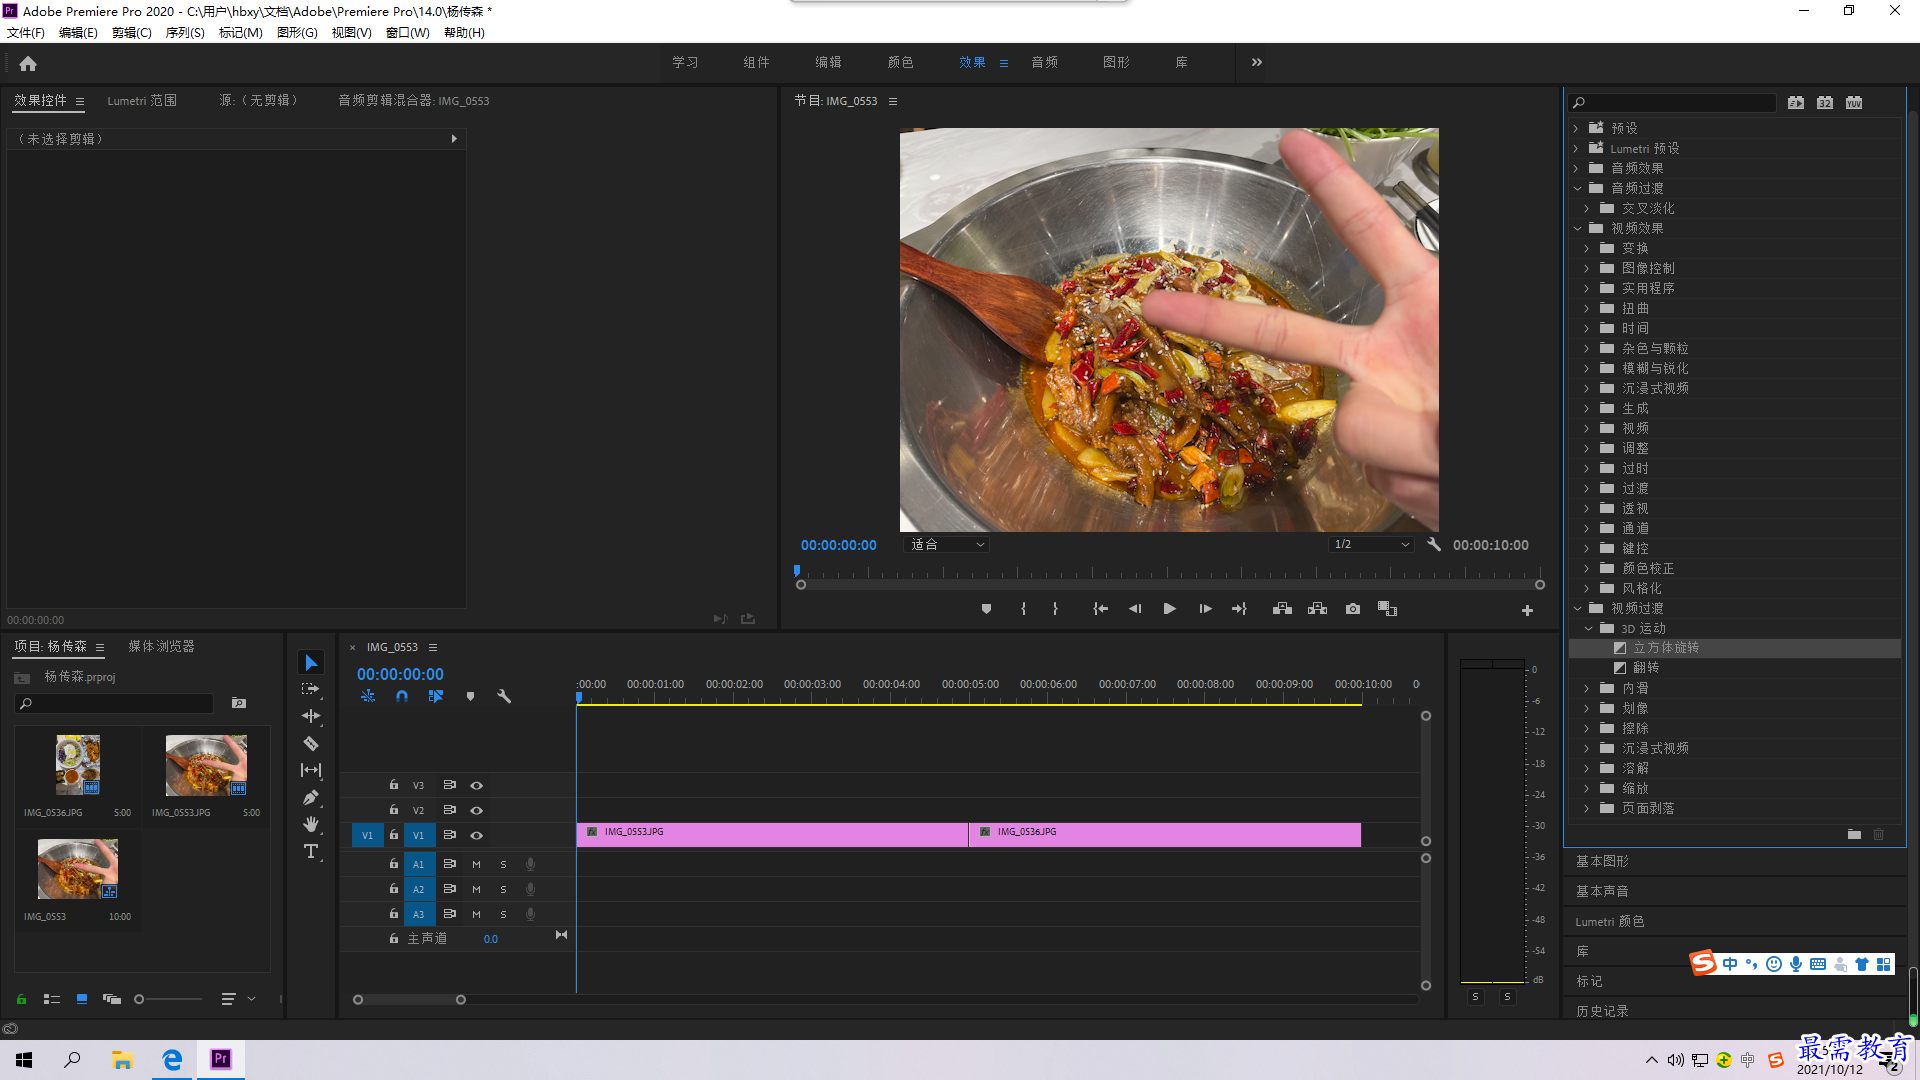Expand the 预设 effects folder
This screenshot has height=1080, width=1920.
1576,129
